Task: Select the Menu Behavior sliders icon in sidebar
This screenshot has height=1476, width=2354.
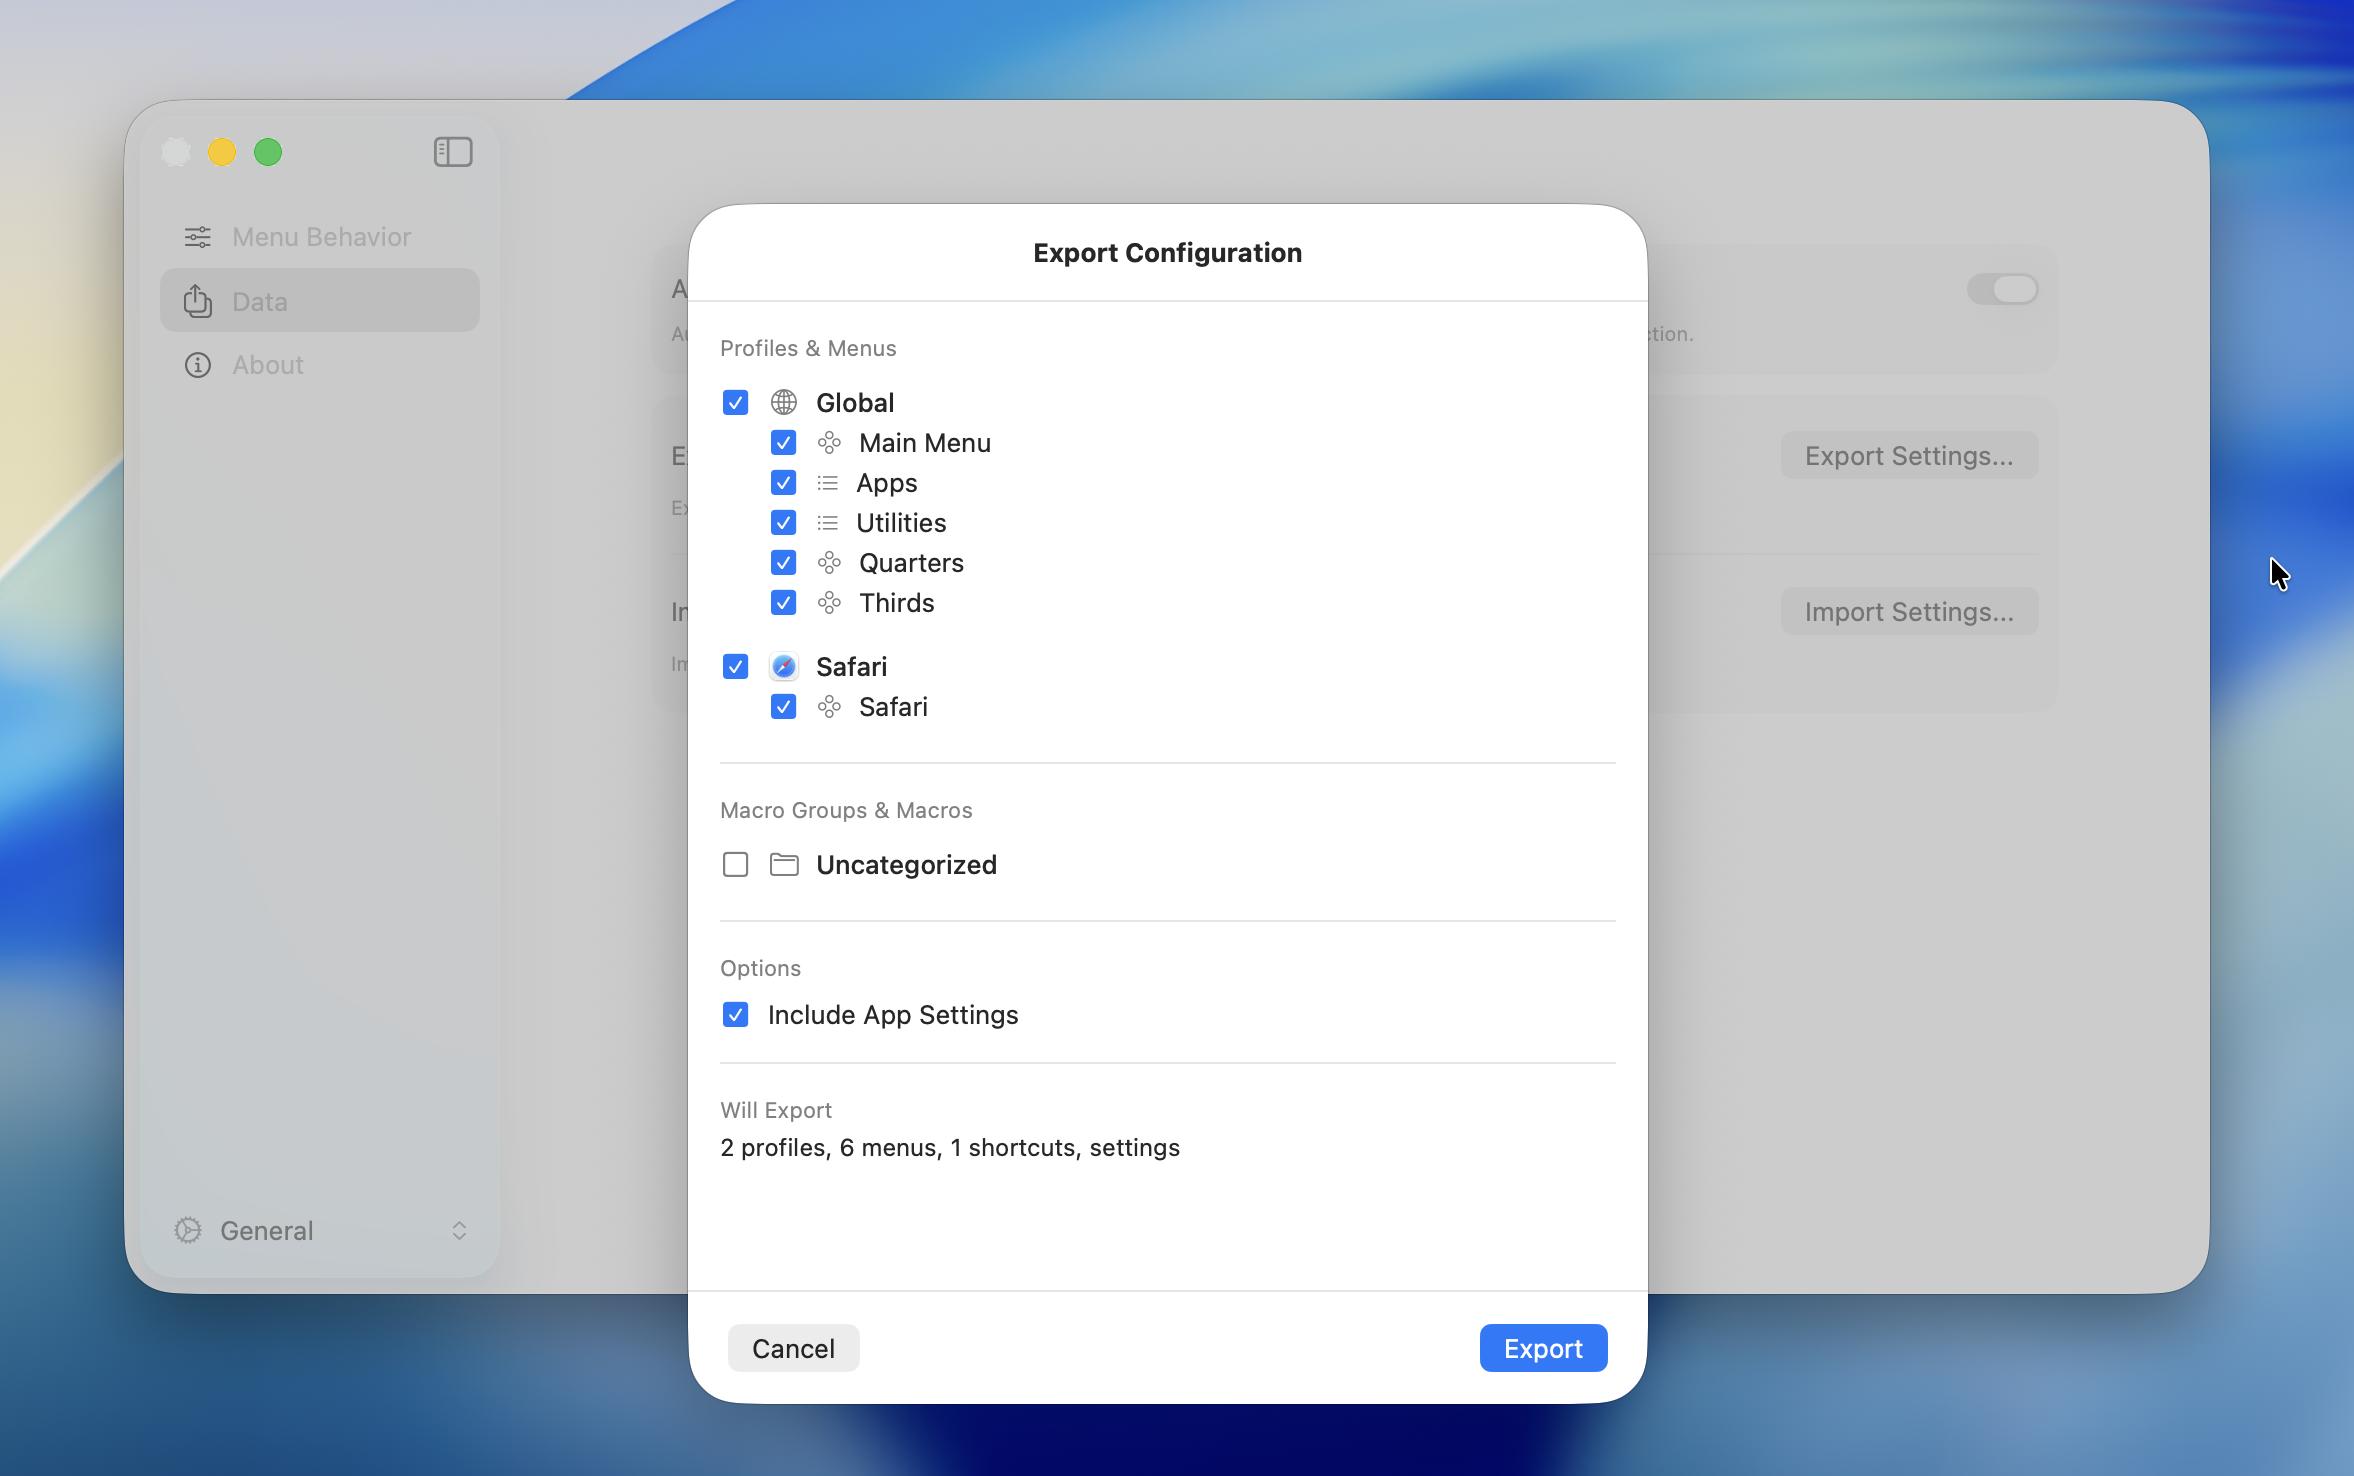Action: click(x=198, y=236)
